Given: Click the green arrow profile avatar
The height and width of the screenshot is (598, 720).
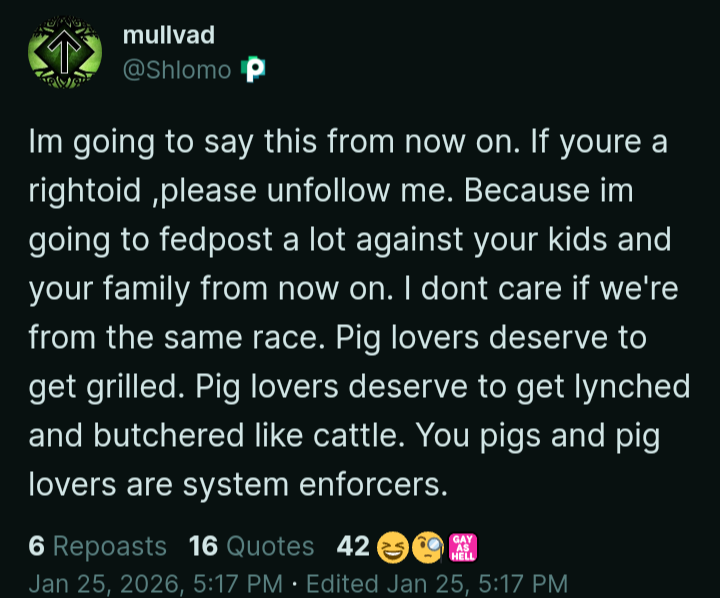Looking at the screenshot, I should (x=64, y=52).
